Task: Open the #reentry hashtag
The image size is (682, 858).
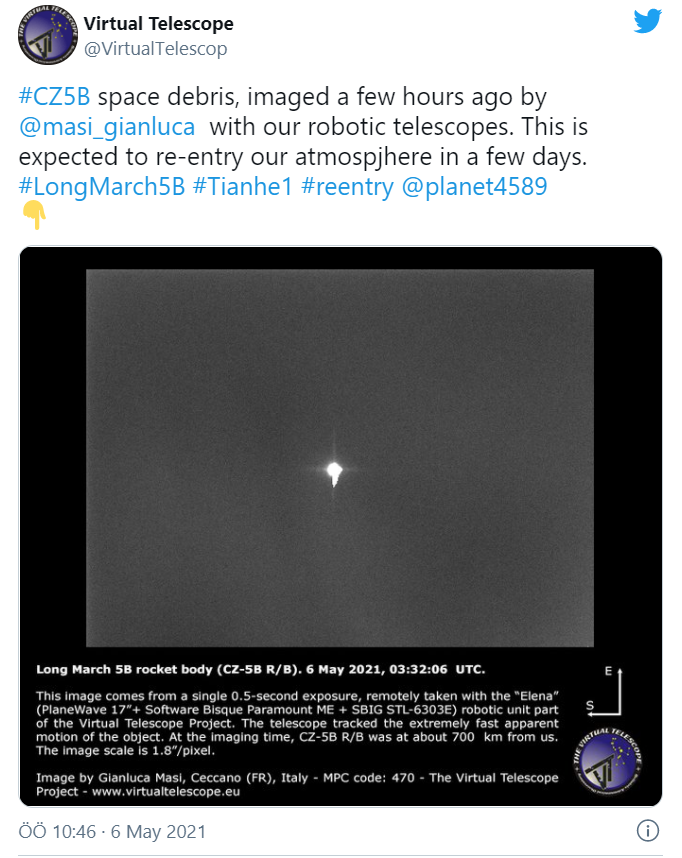Action: pyautogui.click(x=346, y=186)
